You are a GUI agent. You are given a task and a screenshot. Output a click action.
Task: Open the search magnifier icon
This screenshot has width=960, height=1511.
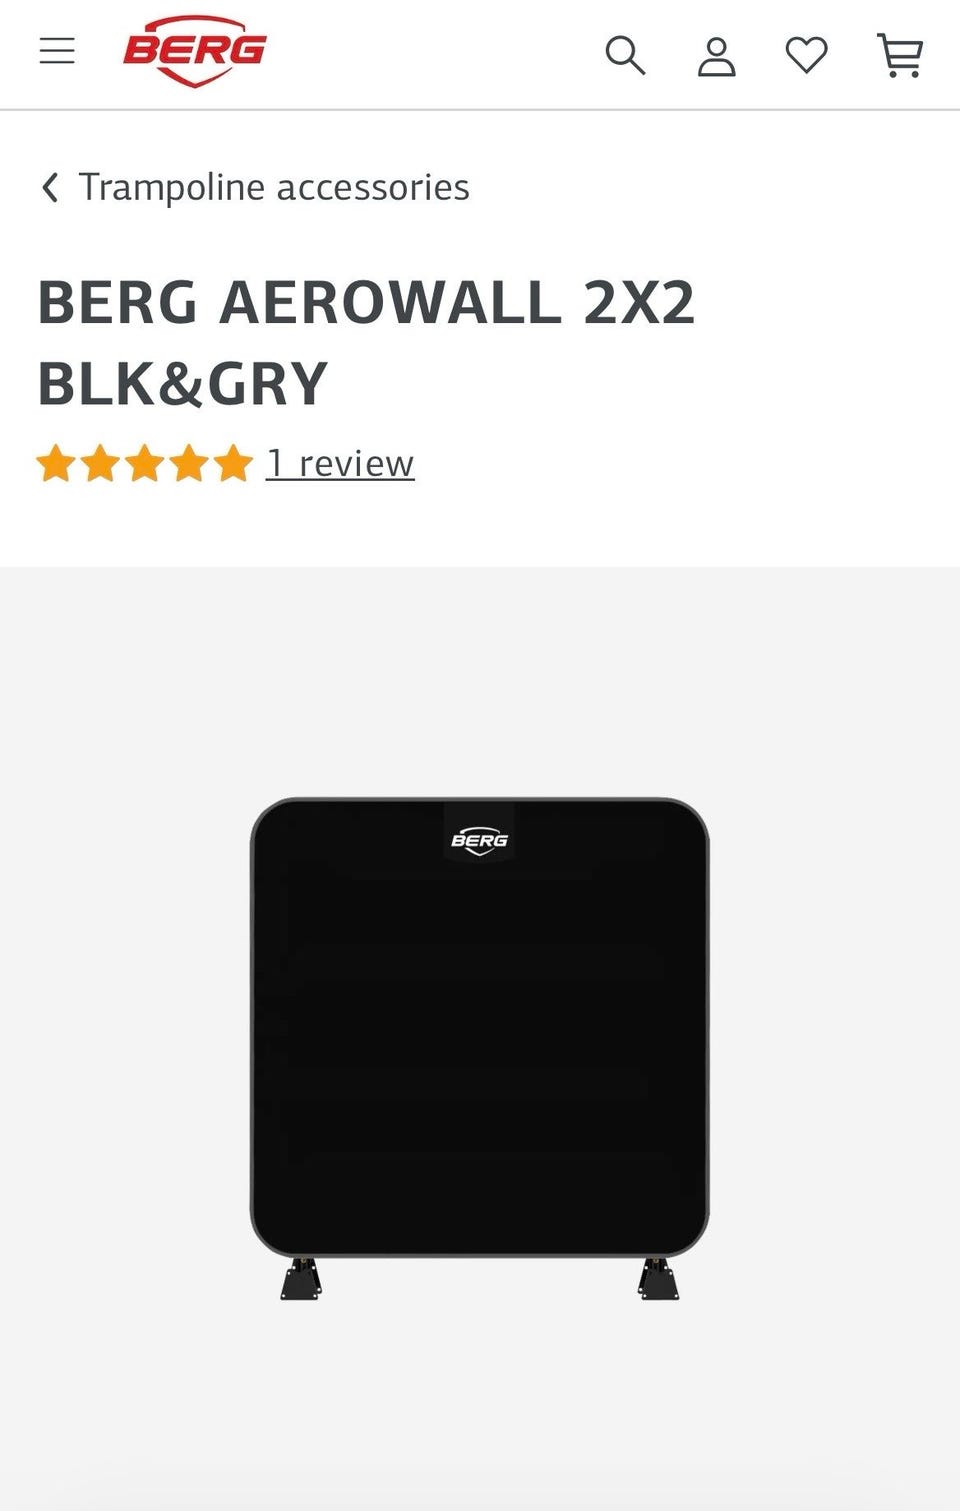(x=625, y=55)
